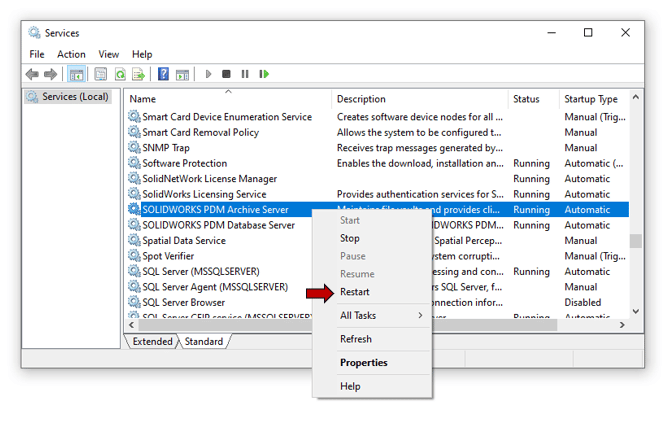Click the SQL Server Agent gear icon

pyautogui.click(x=134, y=286)
